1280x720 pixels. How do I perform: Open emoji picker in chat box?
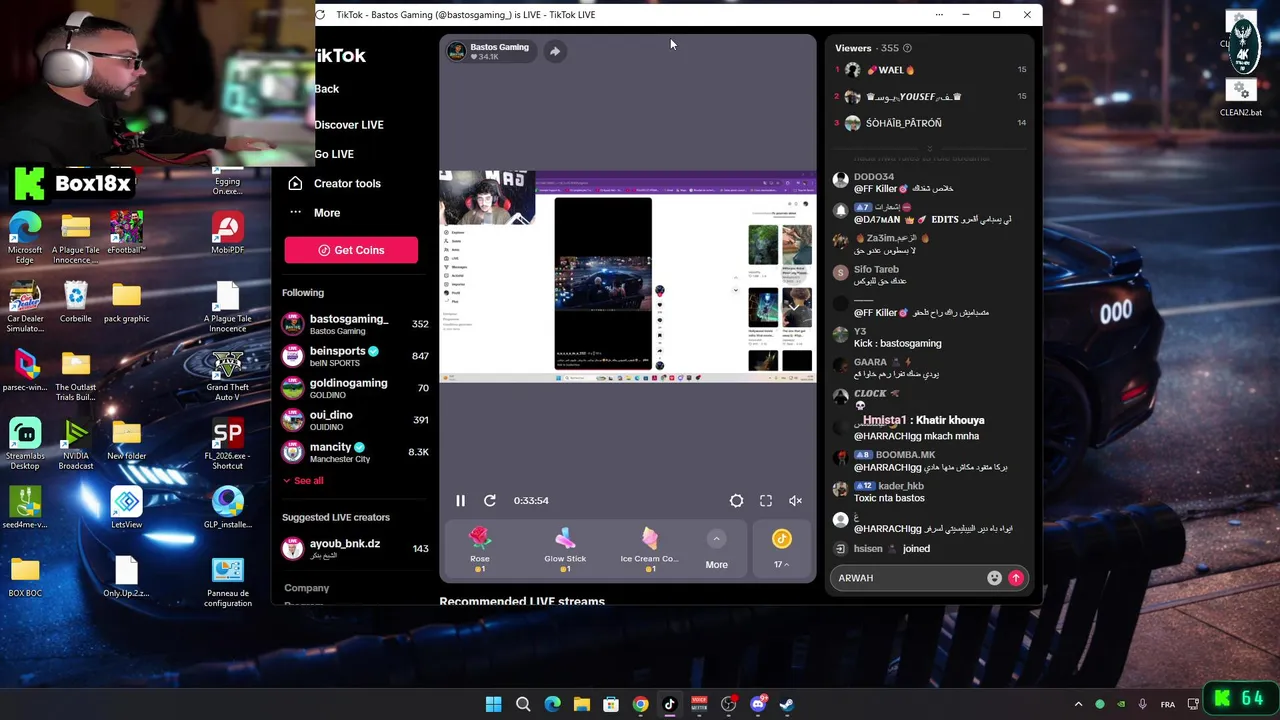tap(994, 578)
